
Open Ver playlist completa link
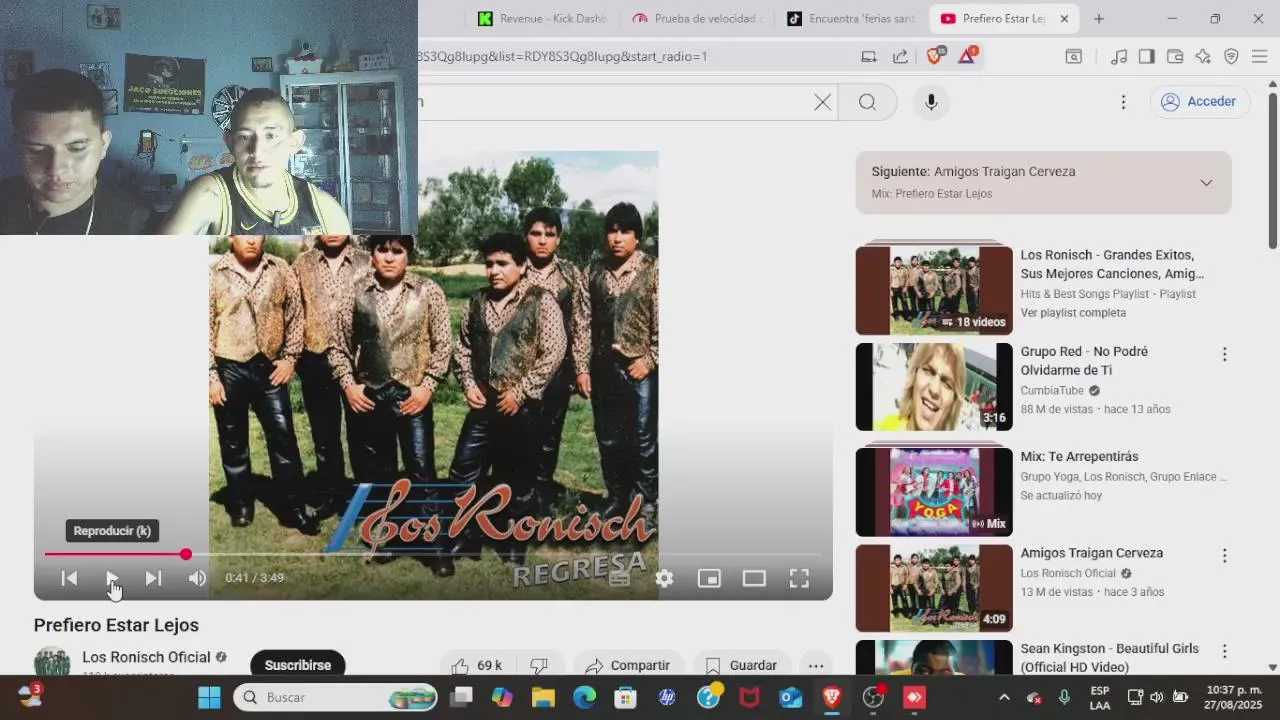(x=1073, y=313)
